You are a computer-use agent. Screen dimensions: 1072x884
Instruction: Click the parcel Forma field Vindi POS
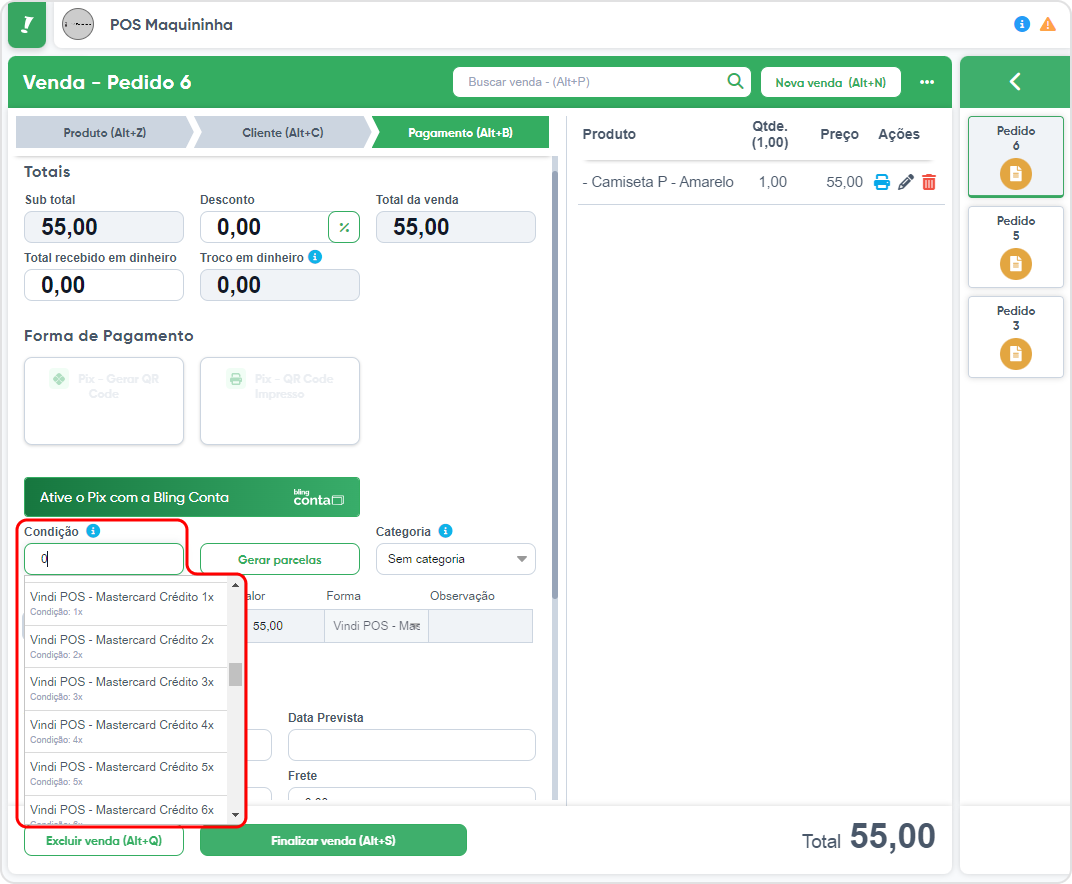point(377,626)
